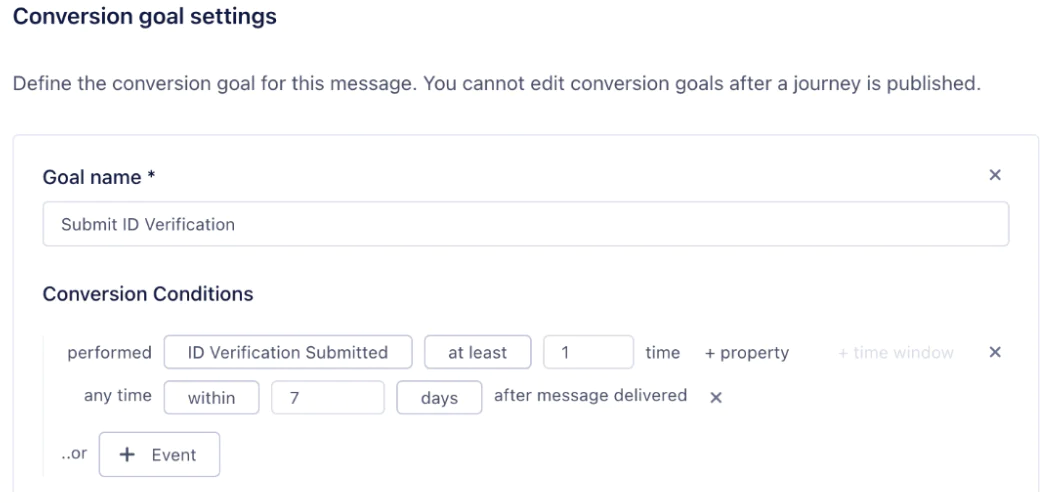1046x503 pixels.
Task: Click the 'any time' label
Action: [117, 396]
